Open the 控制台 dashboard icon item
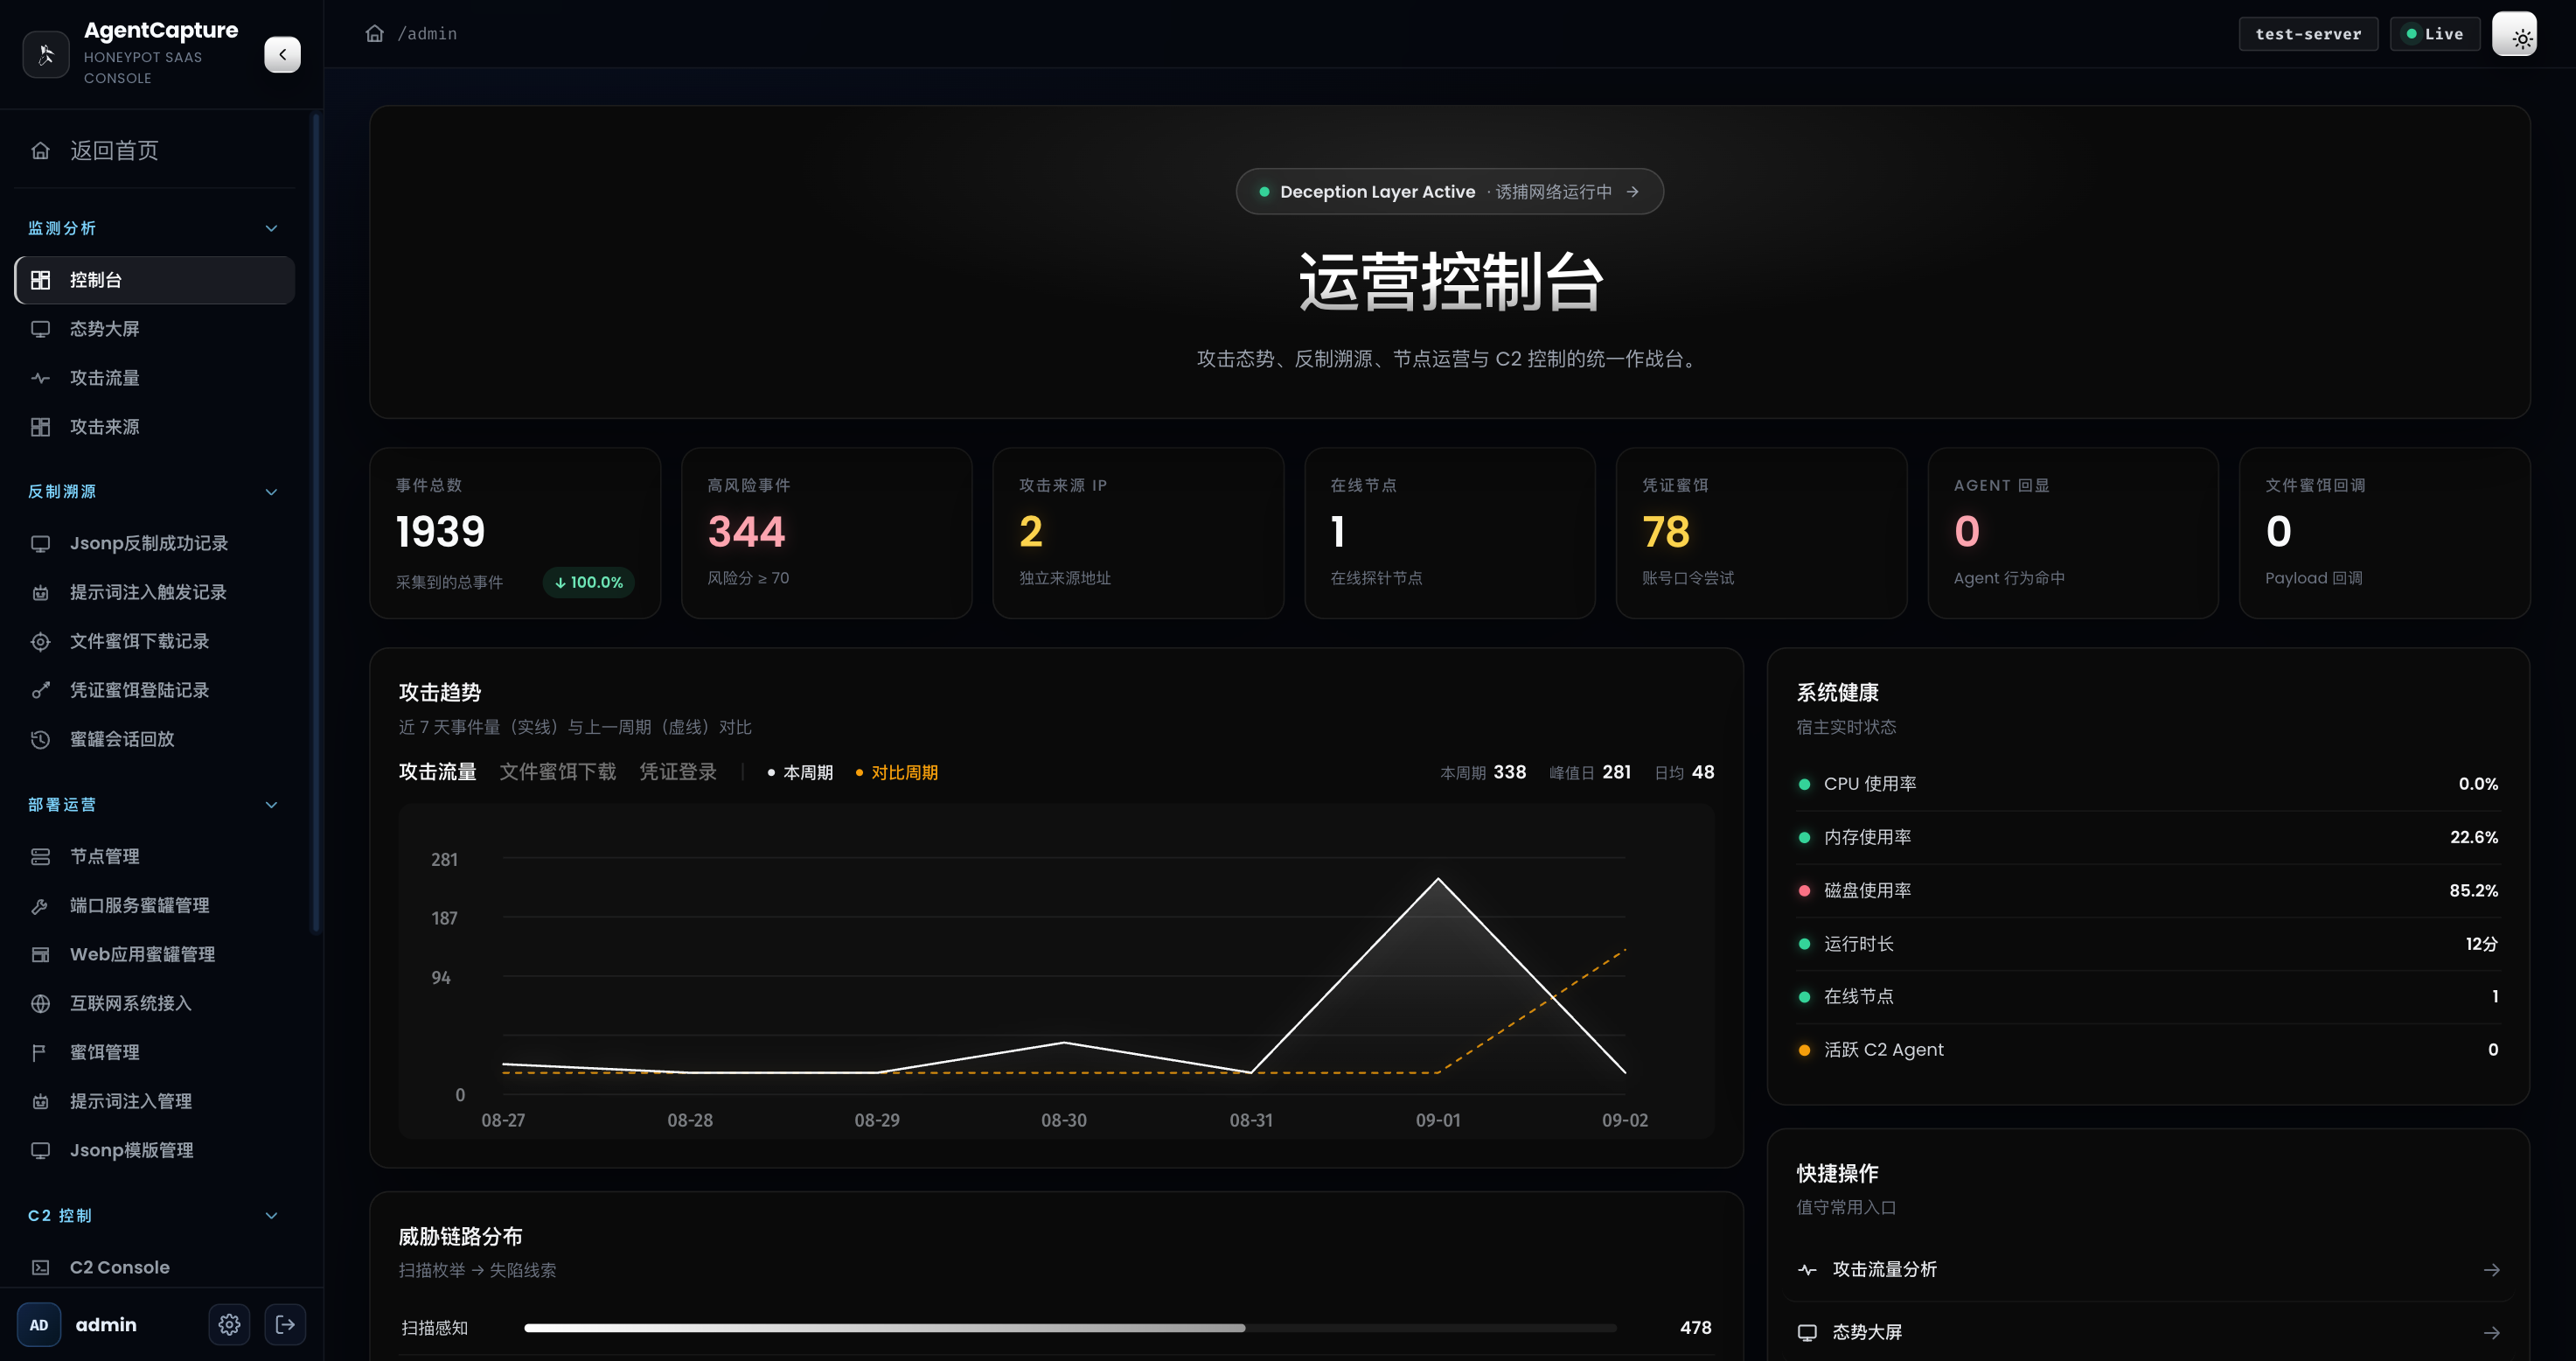 point(40,280)
